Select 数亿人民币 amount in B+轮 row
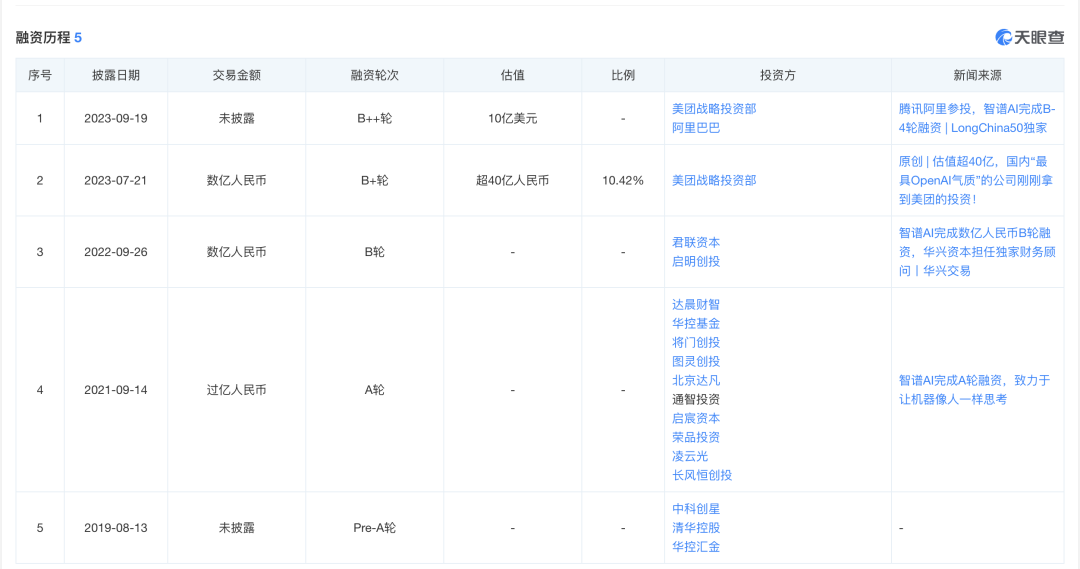Screen dimensions: 1080x569 236,180
